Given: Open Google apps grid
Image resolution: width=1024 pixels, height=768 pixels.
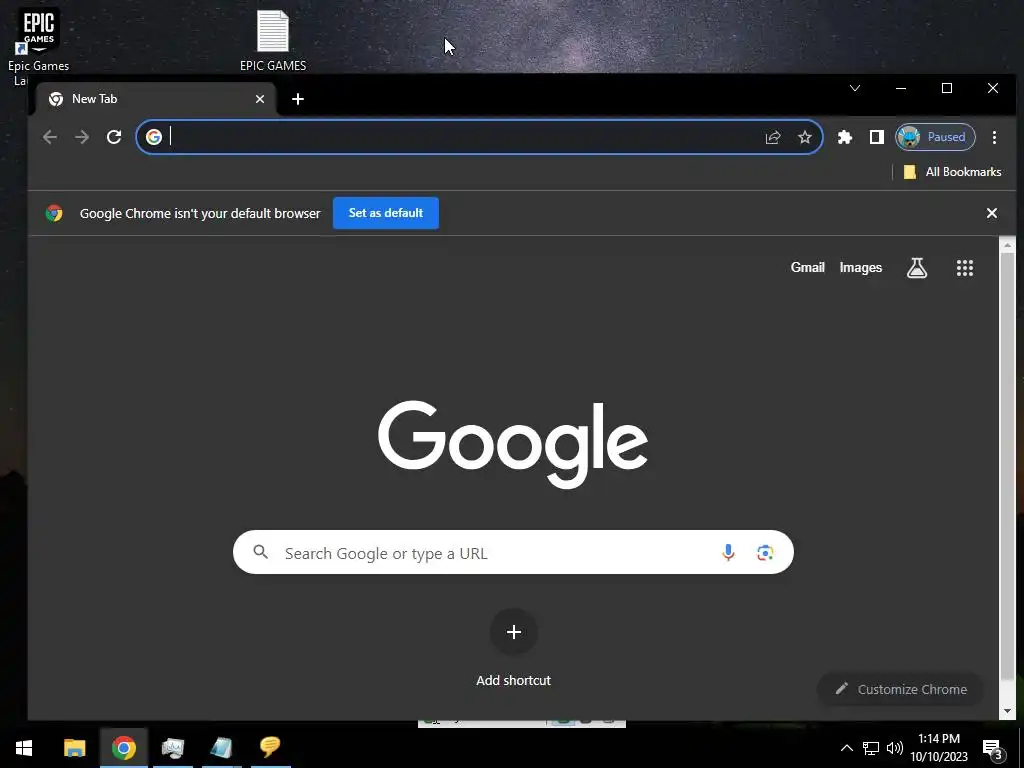Looking at the screenshot, I should (x=965, y=268).
